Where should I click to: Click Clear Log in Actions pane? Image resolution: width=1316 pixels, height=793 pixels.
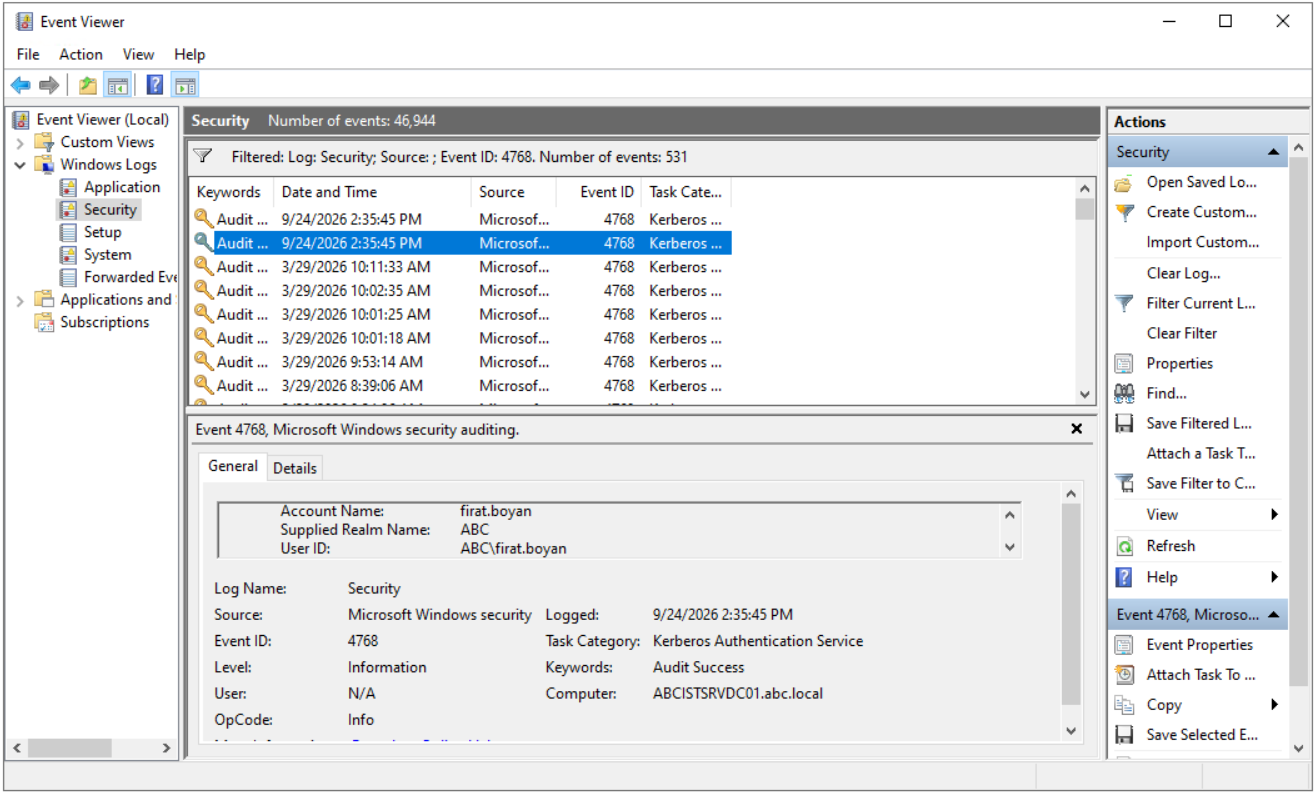pos(1183,273)
